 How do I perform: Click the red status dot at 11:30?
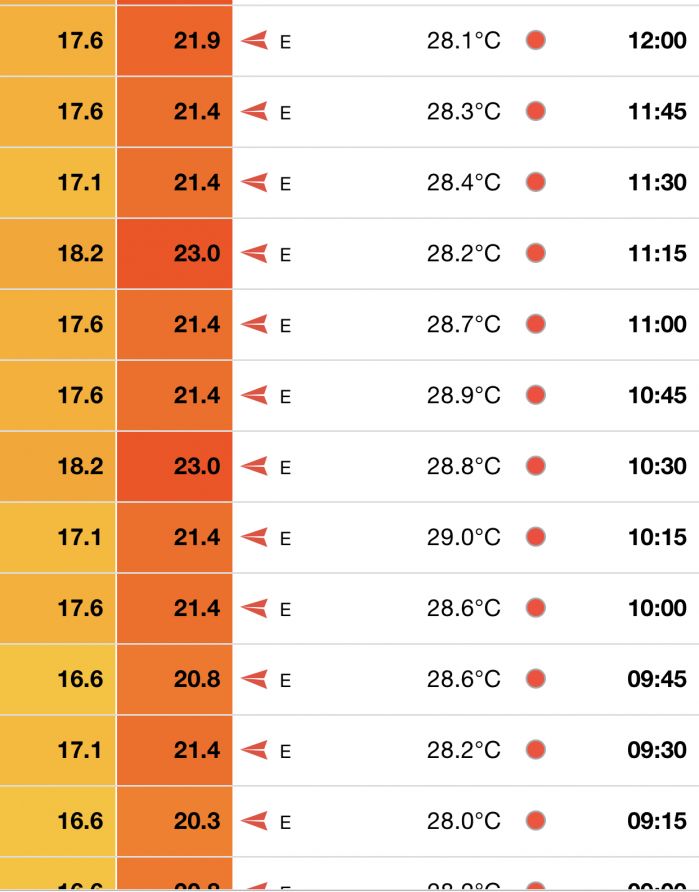tap(536, 182)
